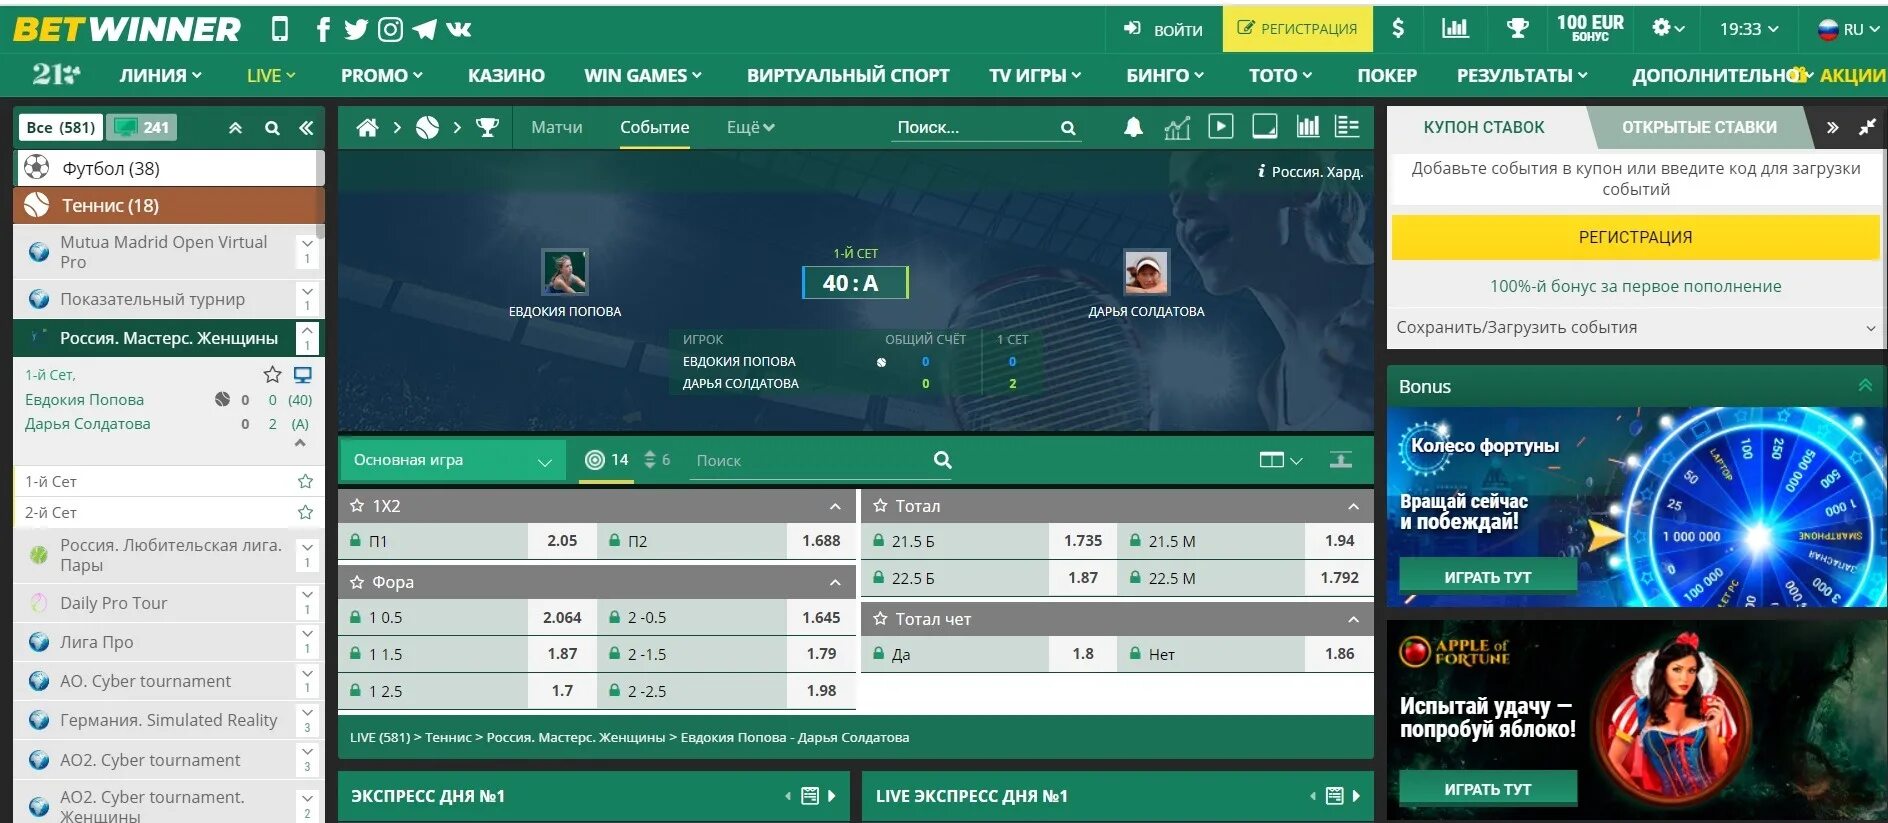The height and width of the screenshot is (823, 1888).
Task: Collapse all sports with double up arrows
Action: (x=236, y=128)
